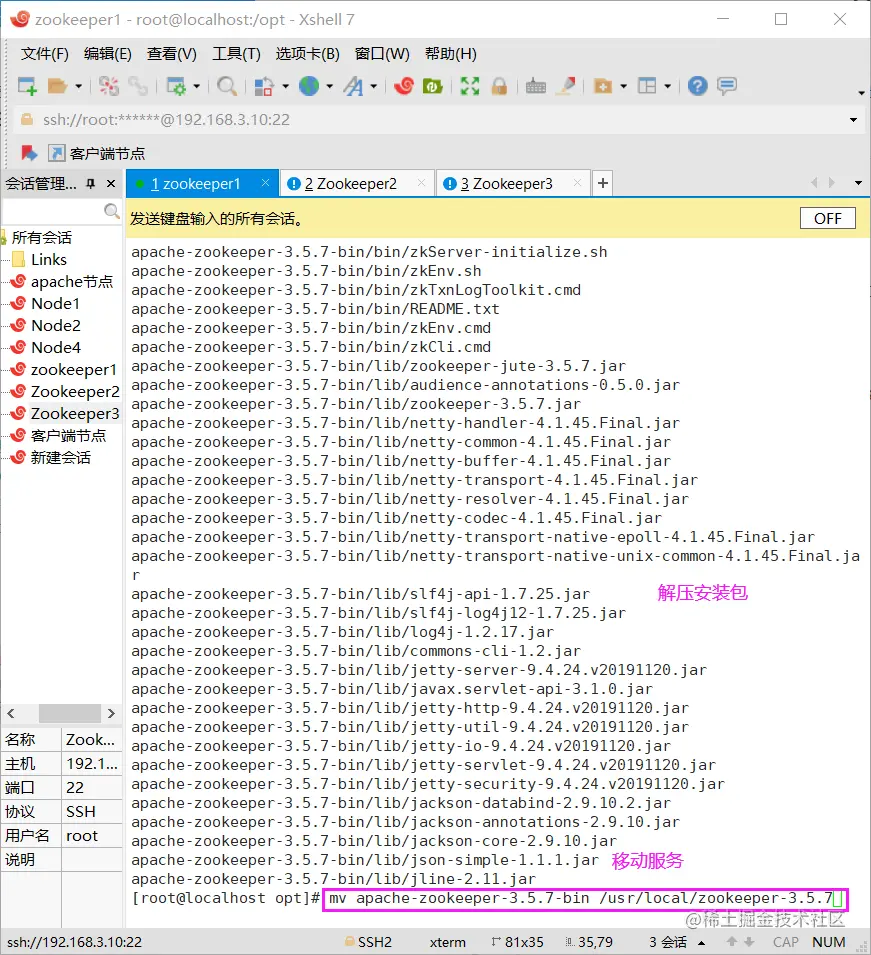Open the 编辑(E) menu
This screenshot has width=871, height=955.
click(107, 54)
